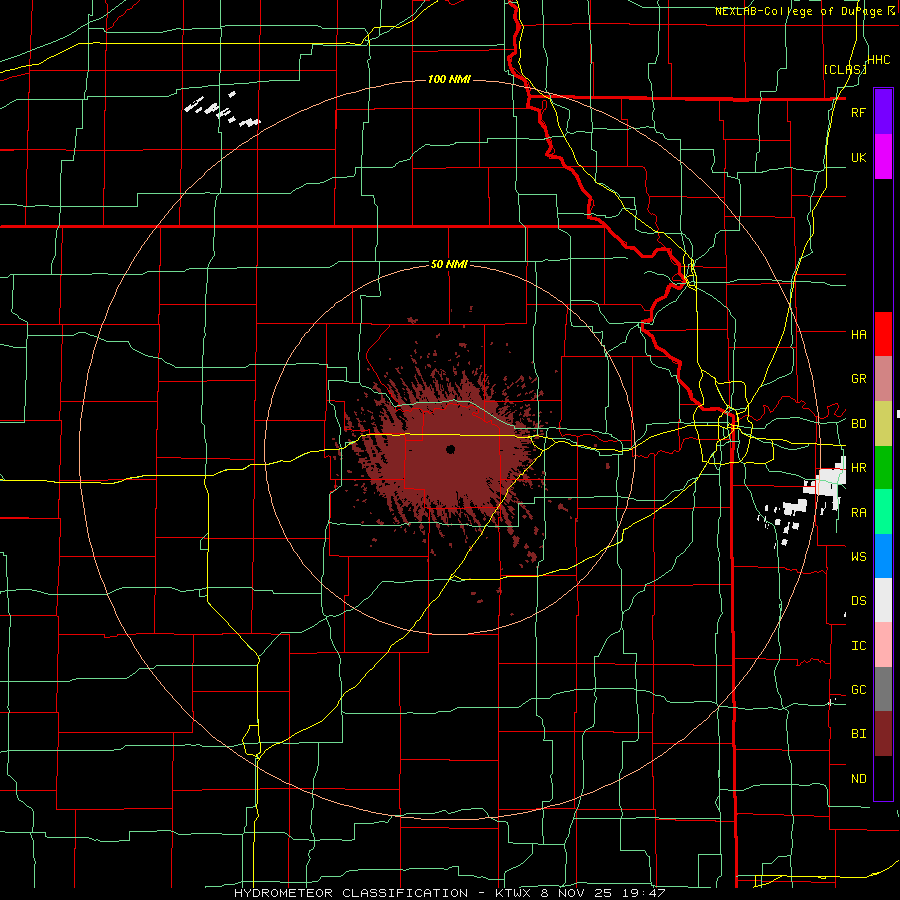Viewport: 900px width, 900px height.
Task: Click the brown BI legend swatch
Action: click(x=883, y=734)
